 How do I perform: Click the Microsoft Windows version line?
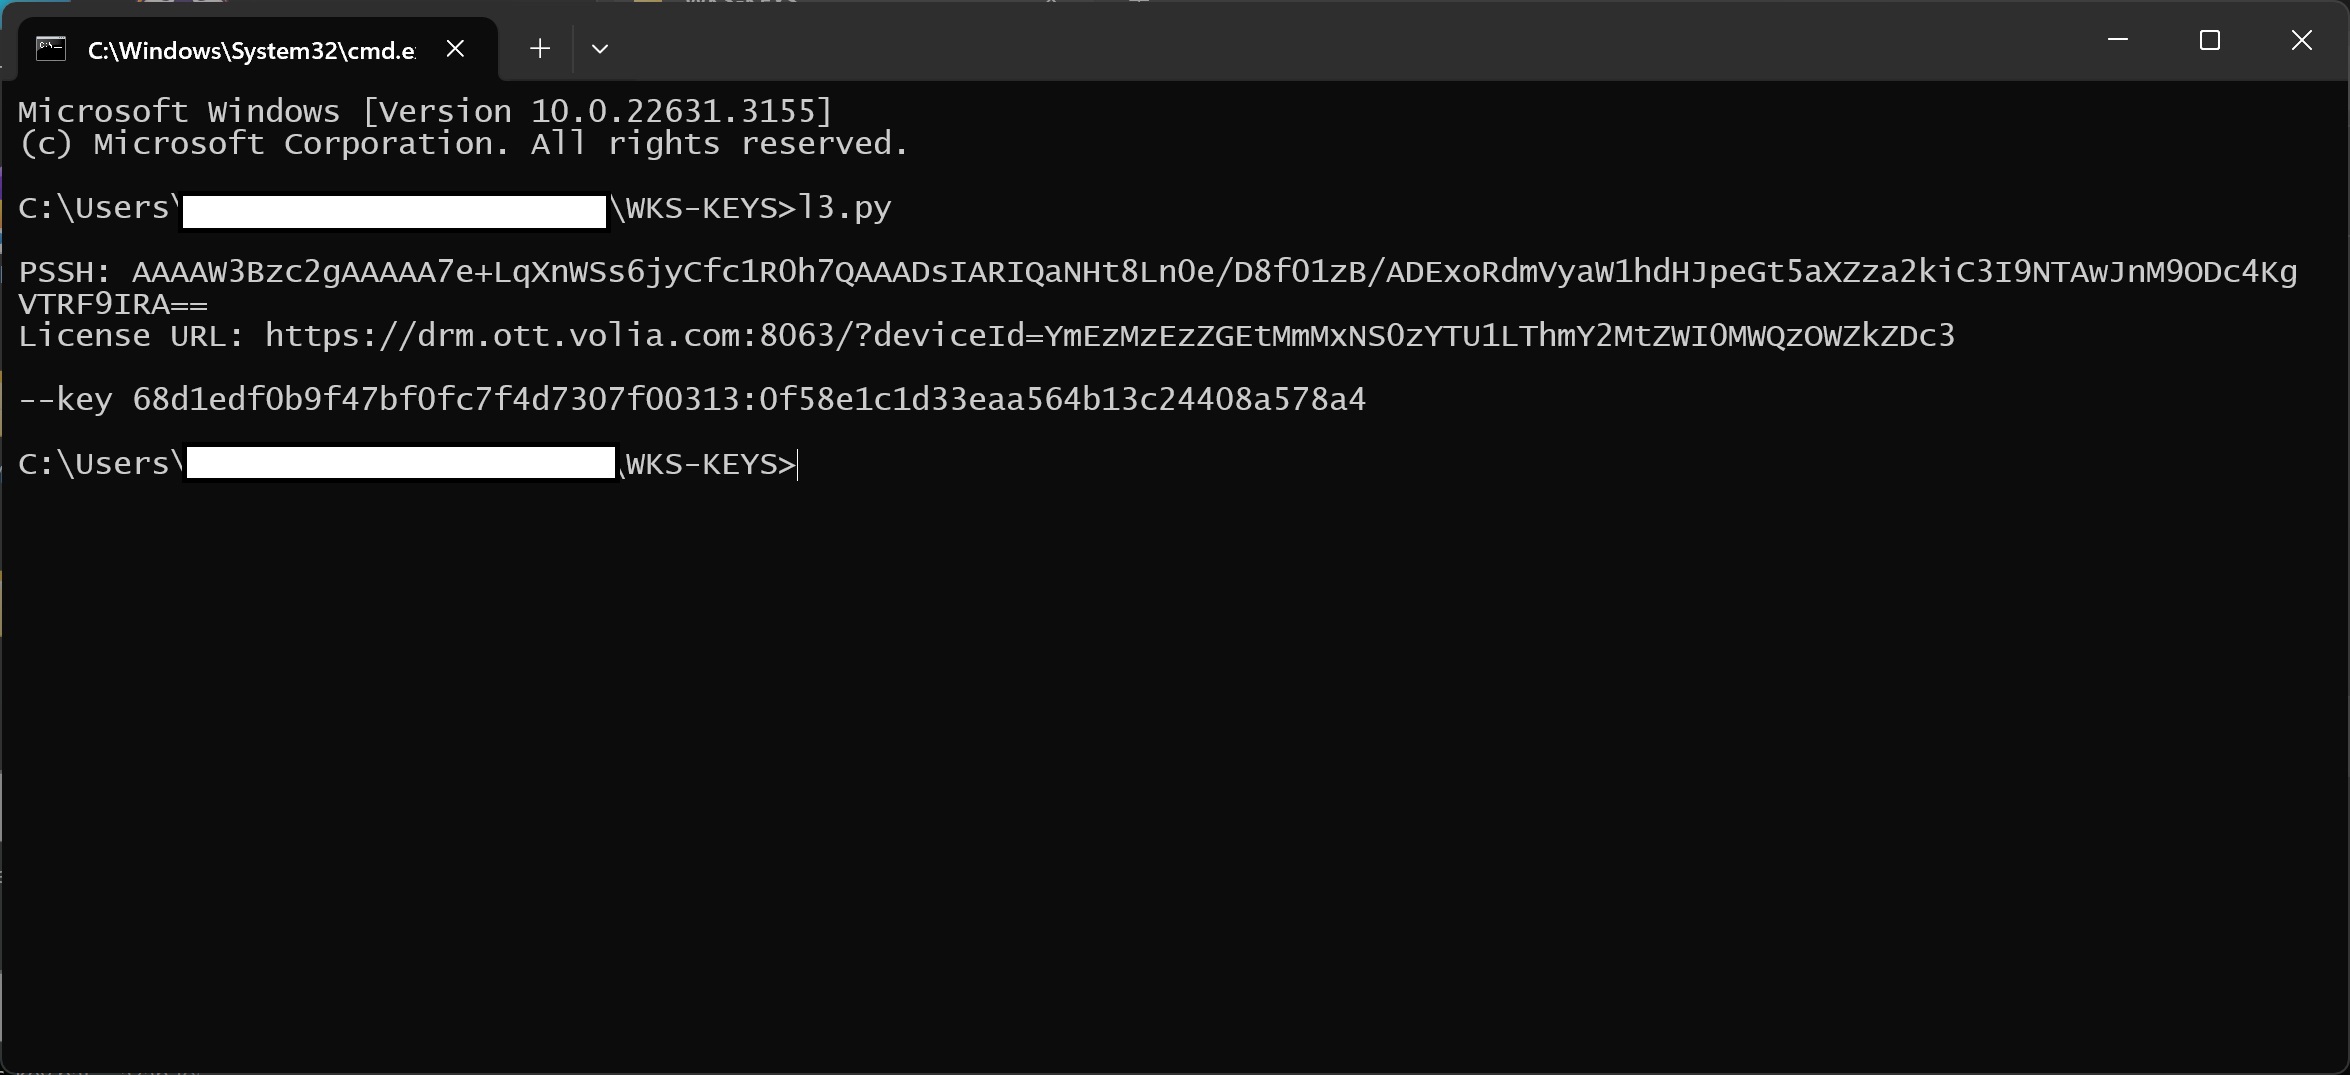(425, 111)
